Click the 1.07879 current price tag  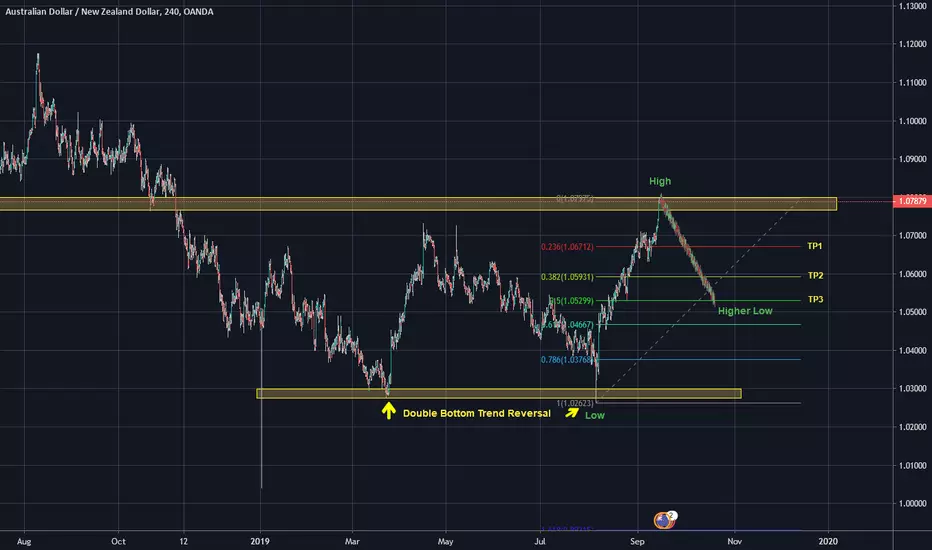tap(912, 201)
